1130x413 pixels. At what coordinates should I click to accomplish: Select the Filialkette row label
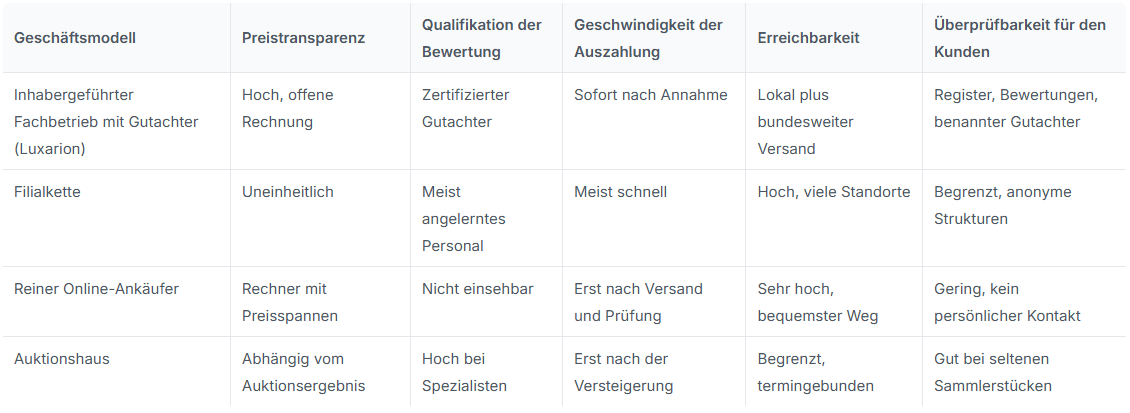pyautogui.click(x=47, y=192)
